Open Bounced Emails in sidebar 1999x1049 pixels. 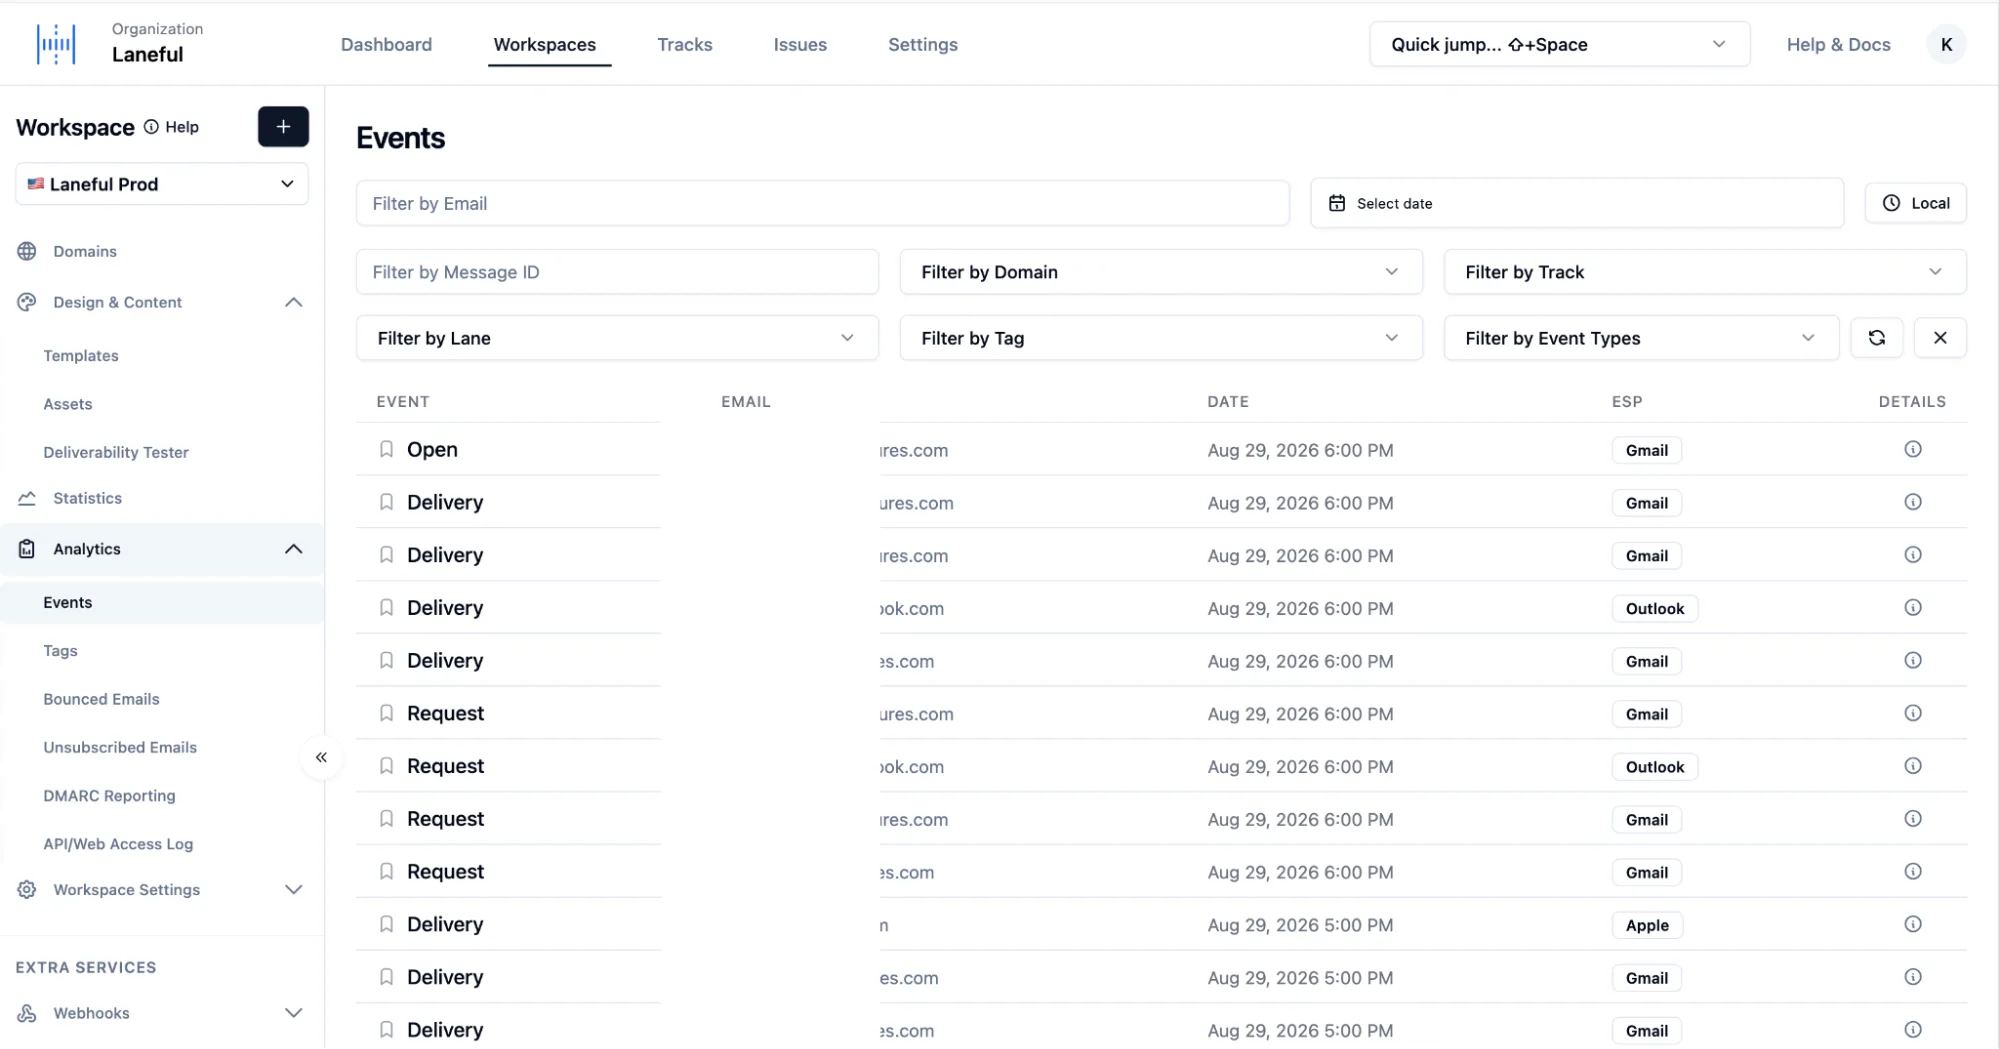pyautogui.click(x=101, y=699)
